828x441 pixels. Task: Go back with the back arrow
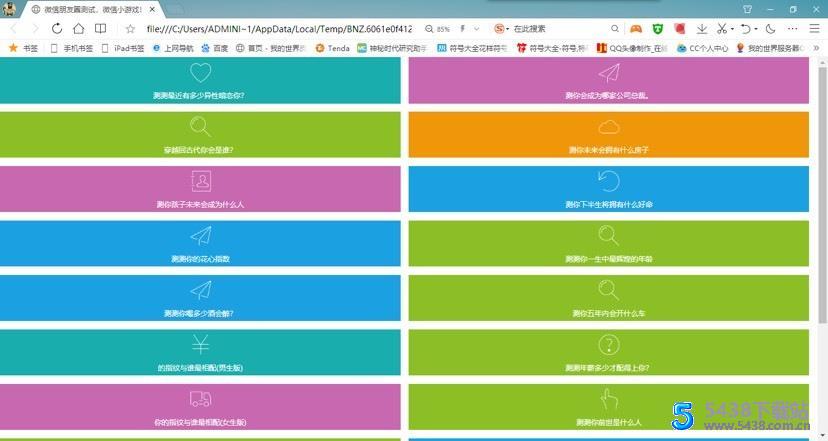[x=14, y=29]
